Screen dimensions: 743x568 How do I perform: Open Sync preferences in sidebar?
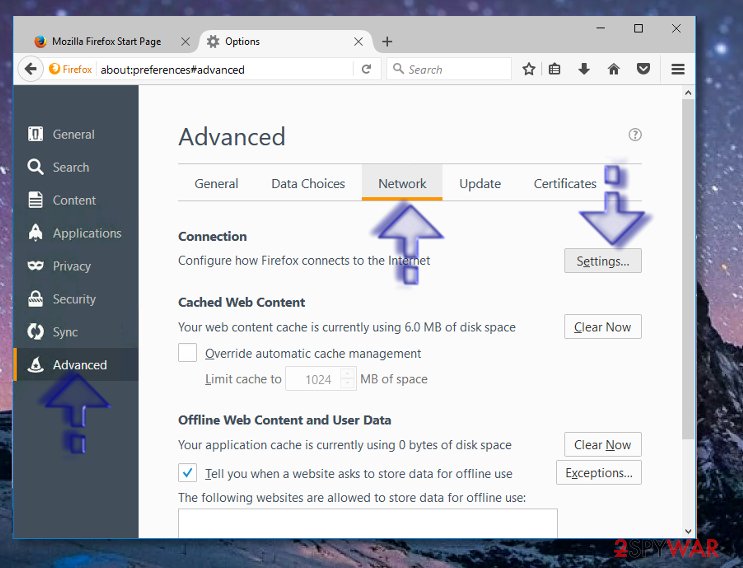(76, 332)
